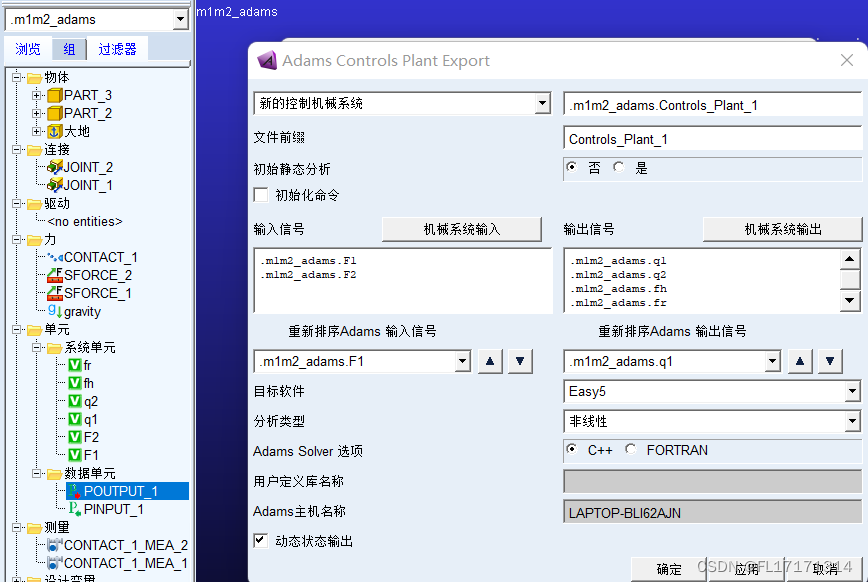Screen dimensions: 868x582
Task: Select the CONTACT_1 contact force icon
Action: point(55,257)
